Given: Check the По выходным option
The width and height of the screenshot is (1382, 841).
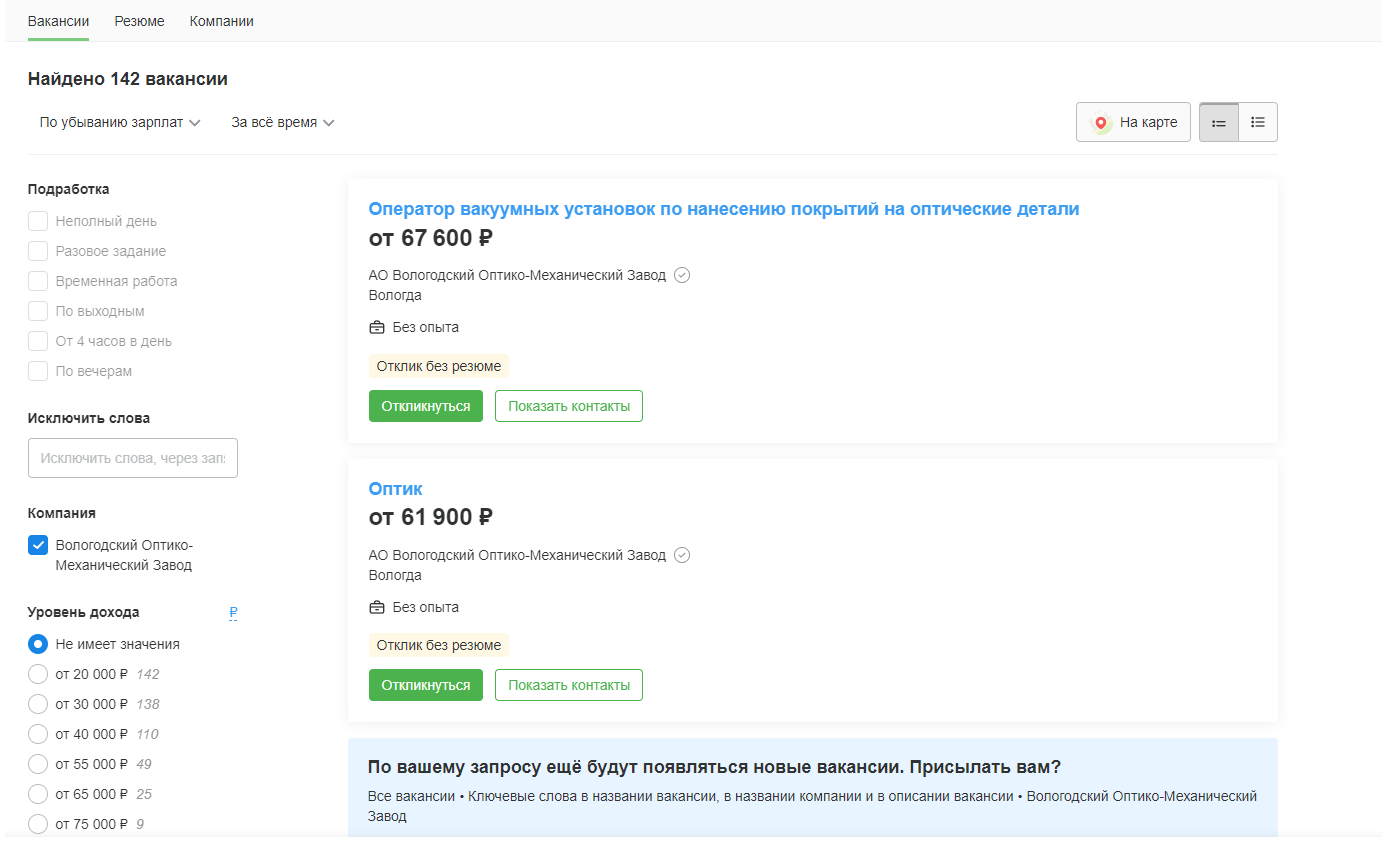Looking at the screenshot, I should (x=38, y=311).
